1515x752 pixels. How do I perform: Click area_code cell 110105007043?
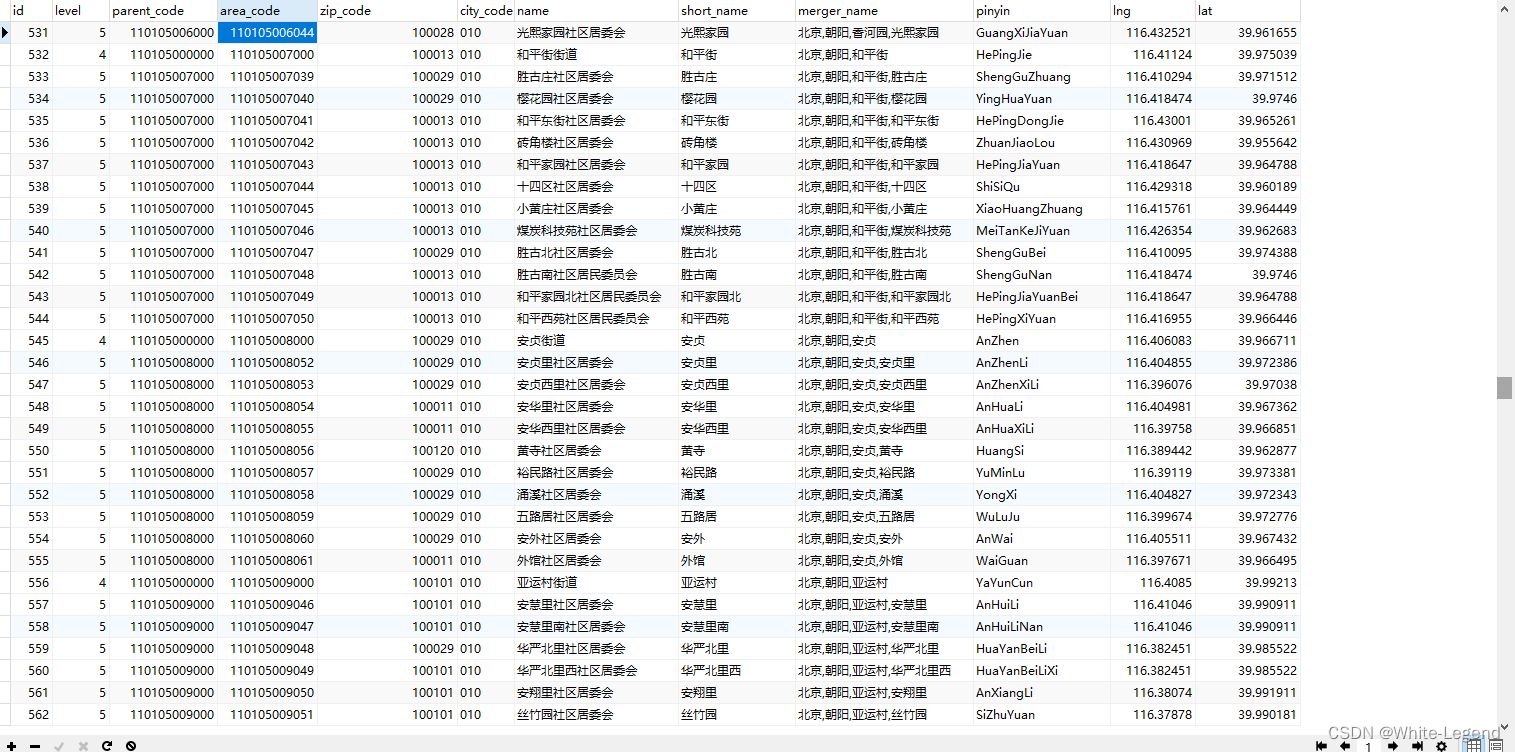pyautogui.click(x=267, y=165)
